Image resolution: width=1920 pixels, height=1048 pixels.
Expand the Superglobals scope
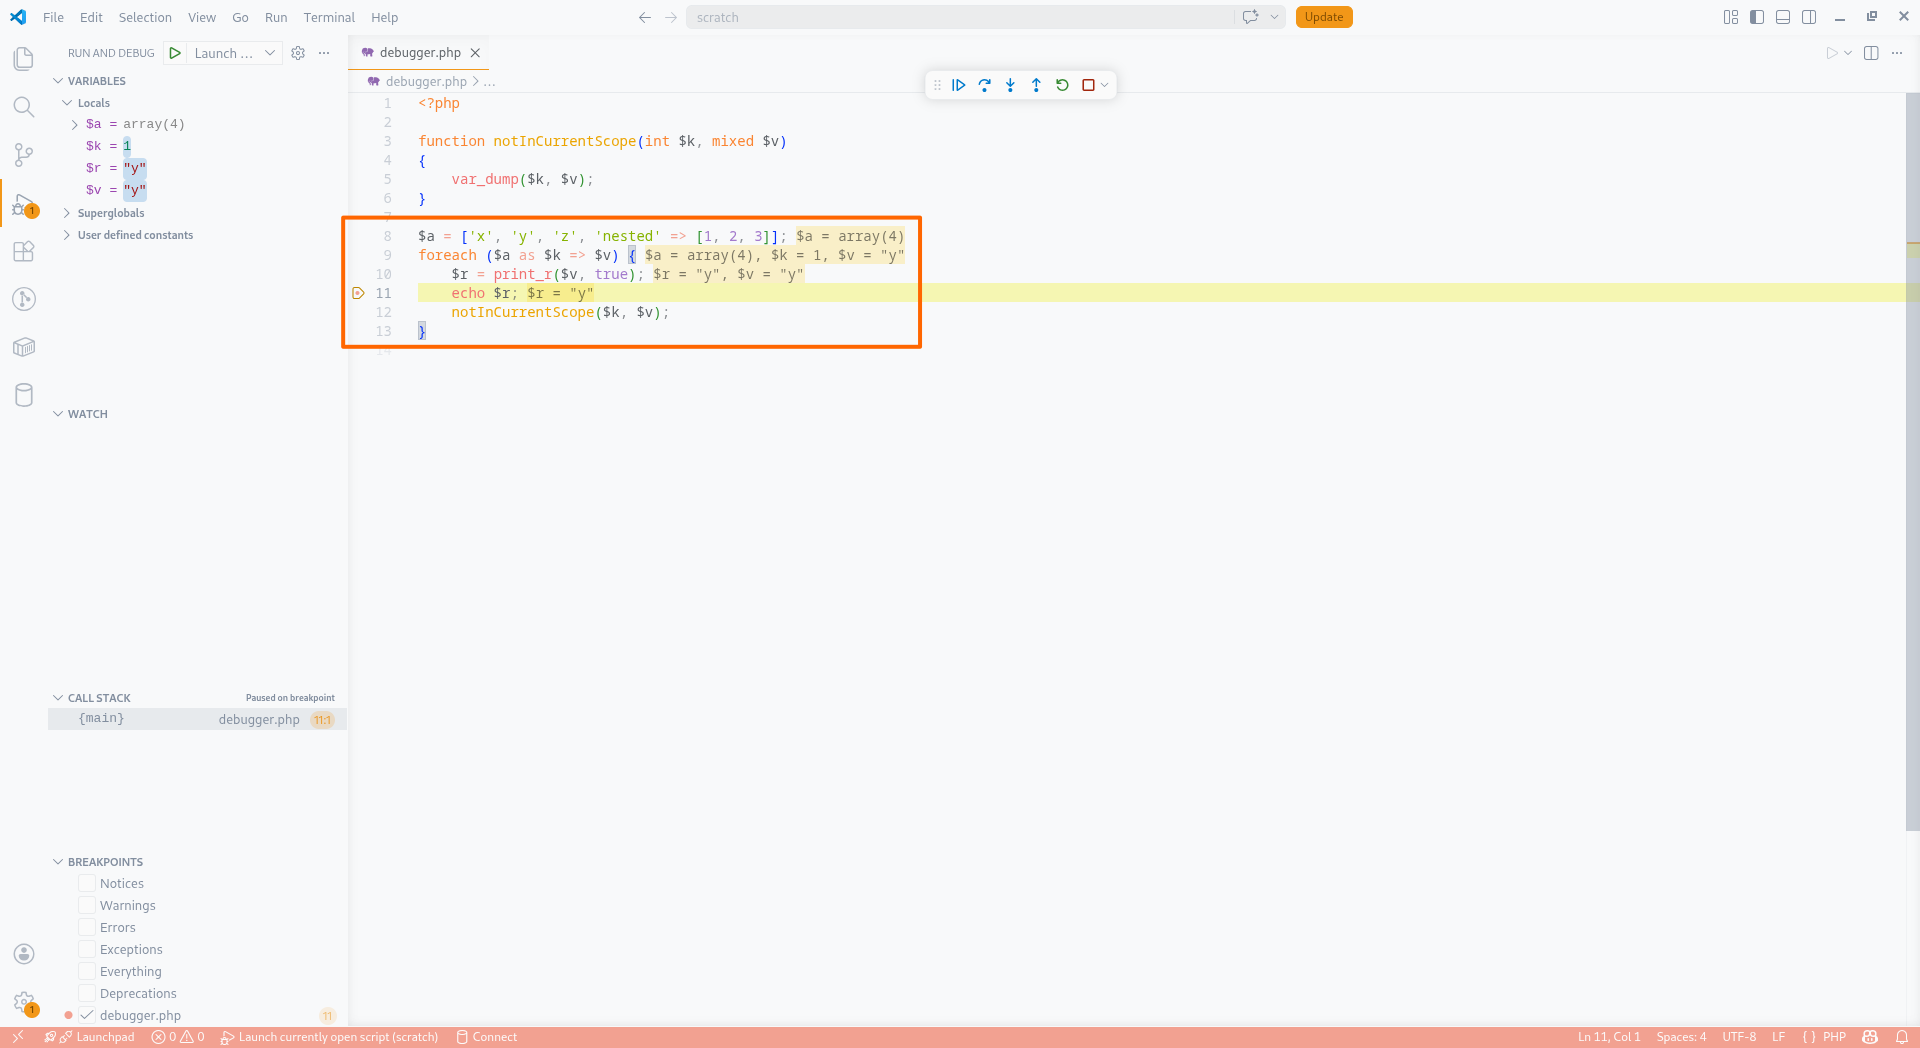coord(67,213)
